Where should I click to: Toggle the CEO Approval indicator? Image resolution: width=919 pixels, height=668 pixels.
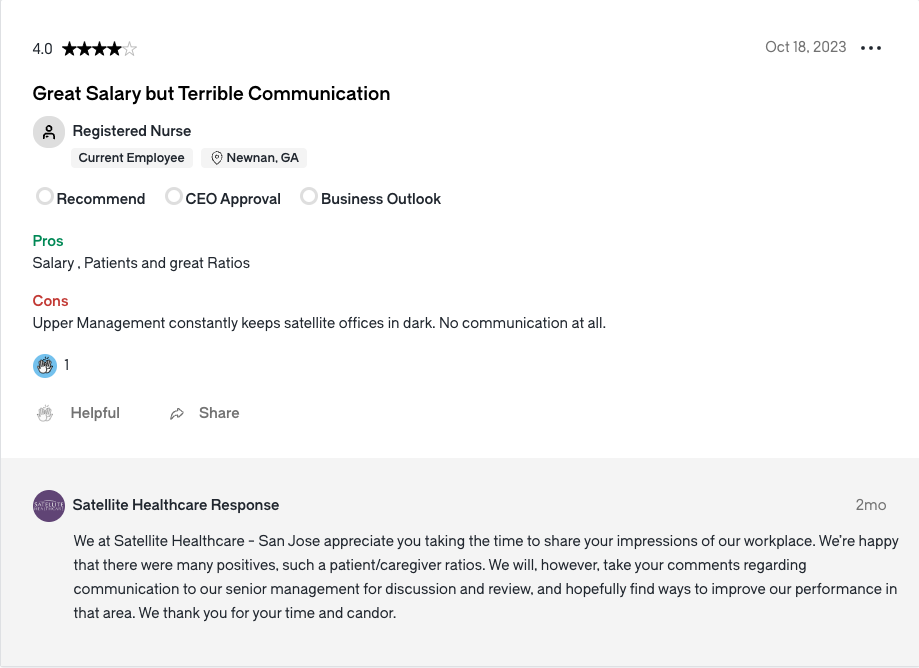(x=174, y=196)
